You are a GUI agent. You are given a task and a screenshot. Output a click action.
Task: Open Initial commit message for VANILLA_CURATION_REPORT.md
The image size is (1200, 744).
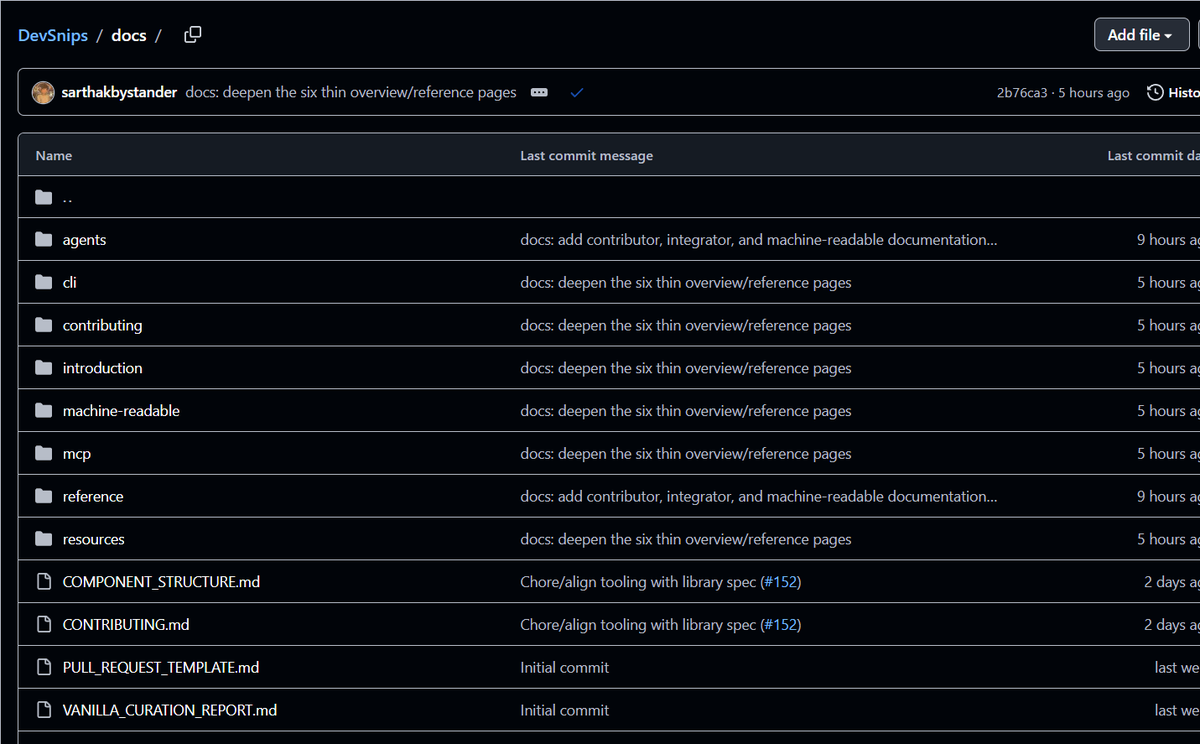[x=565, y=710]
